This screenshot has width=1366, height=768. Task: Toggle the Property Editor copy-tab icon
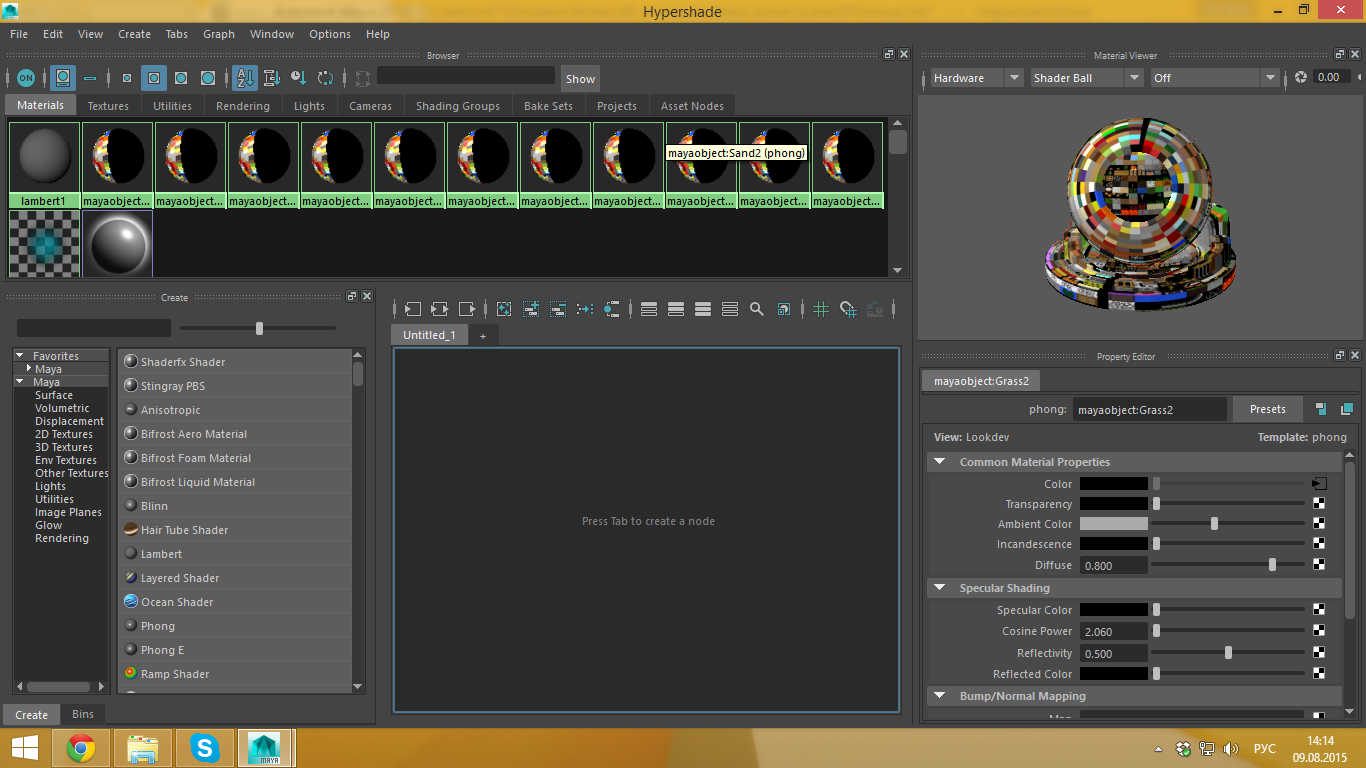(x=1347, y=409)
